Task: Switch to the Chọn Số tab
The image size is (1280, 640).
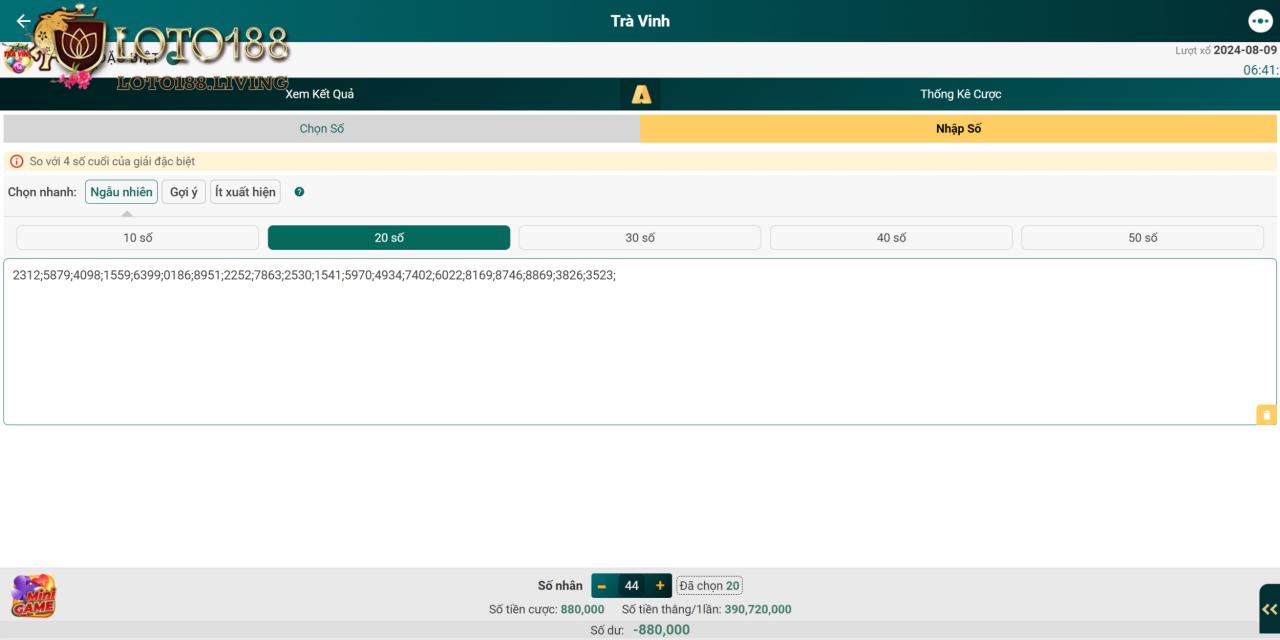Action: [x=322, y=129]
